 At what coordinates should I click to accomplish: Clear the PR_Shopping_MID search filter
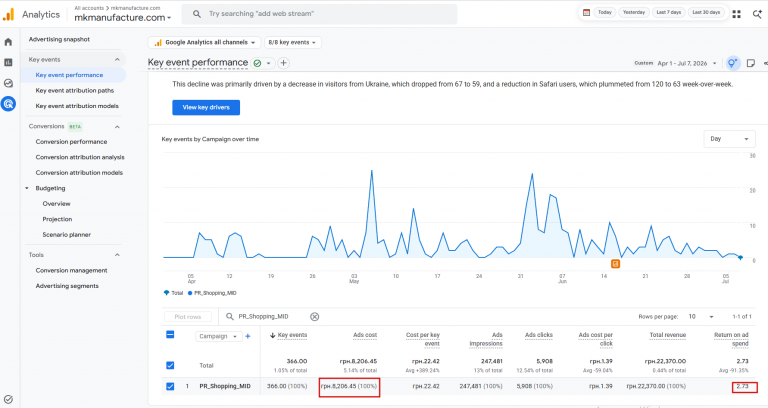click(314, 317)
